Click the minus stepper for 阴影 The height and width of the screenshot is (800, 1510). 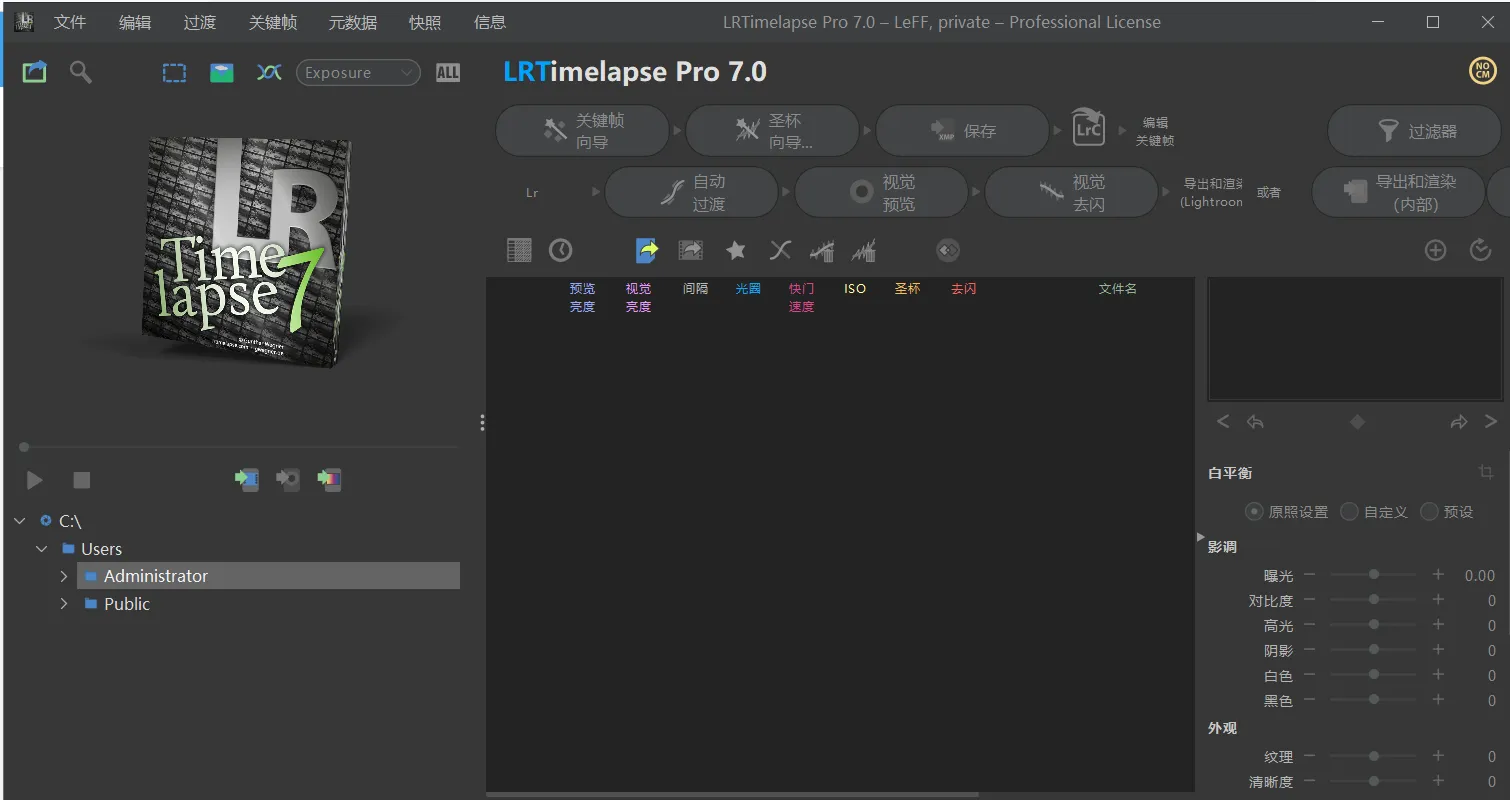coord(1309,650)
